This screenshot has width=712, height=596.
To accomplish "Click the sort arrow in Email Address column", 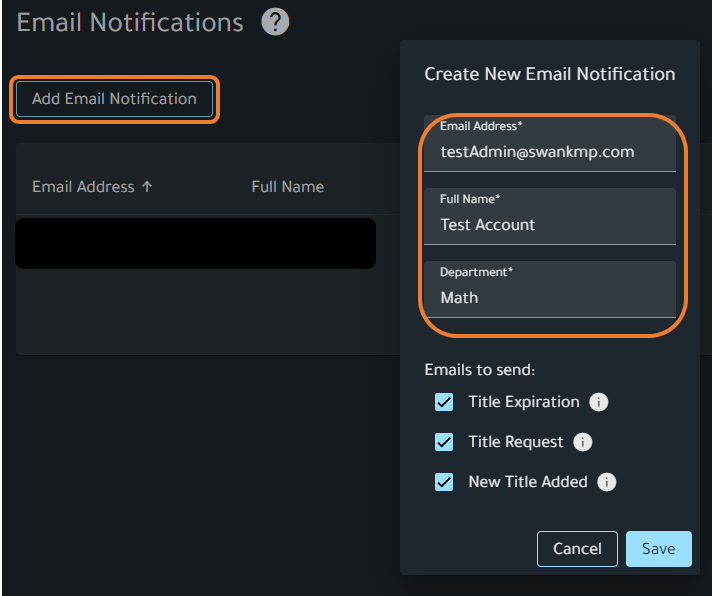I will pos(147,186).
